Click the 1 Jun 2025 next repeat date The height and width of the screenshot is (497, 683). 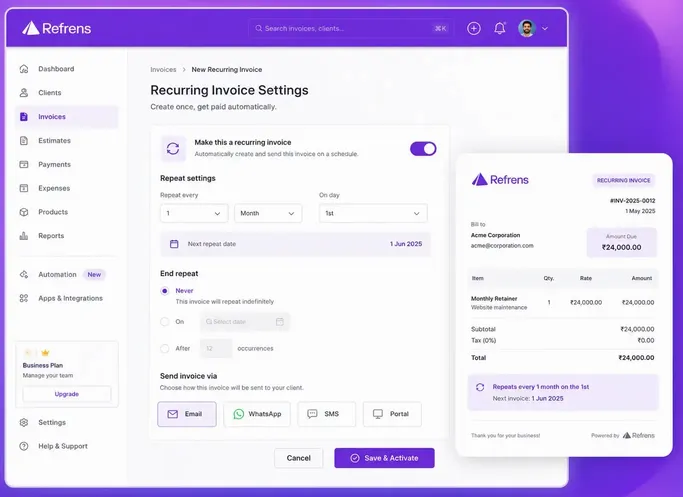[x=406, y=244]
